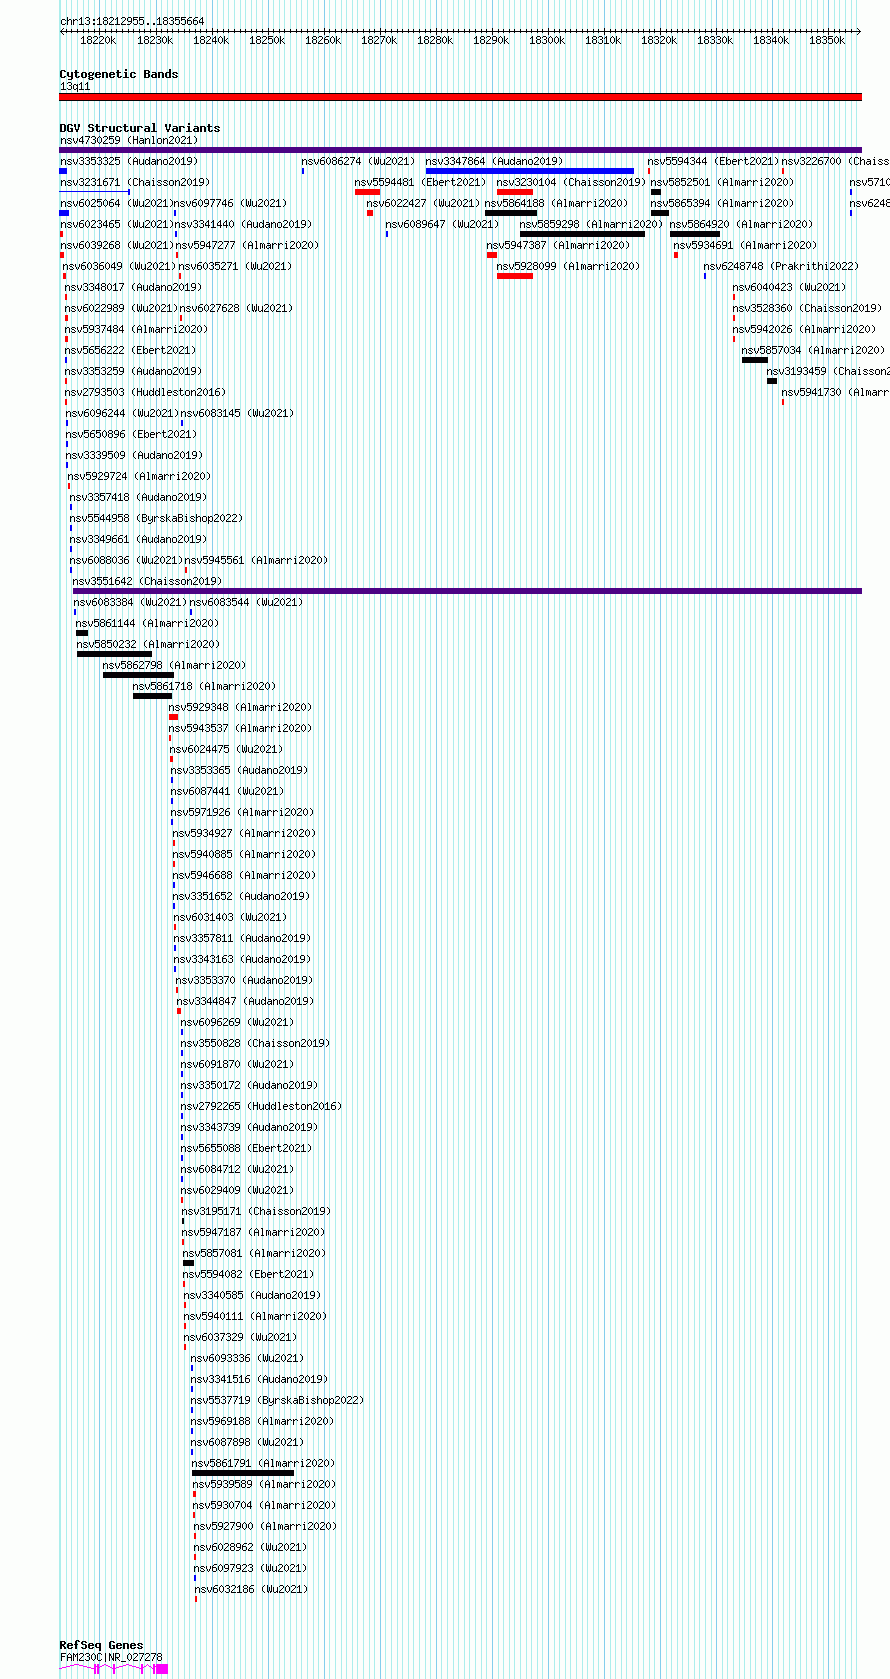
Task: Click the chr13:18212955..18355664 coordinate label
Action: point(132,21)
